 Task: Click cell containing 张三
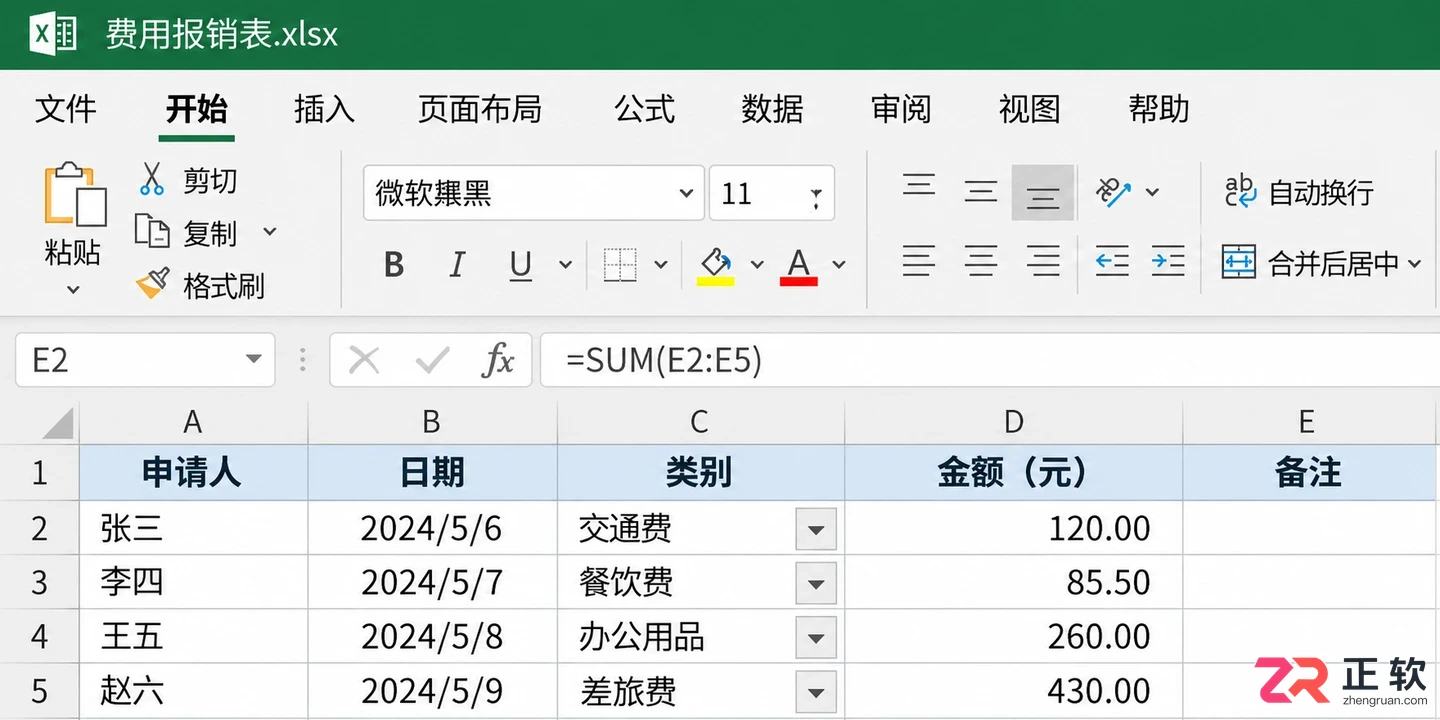click(193, 528)
